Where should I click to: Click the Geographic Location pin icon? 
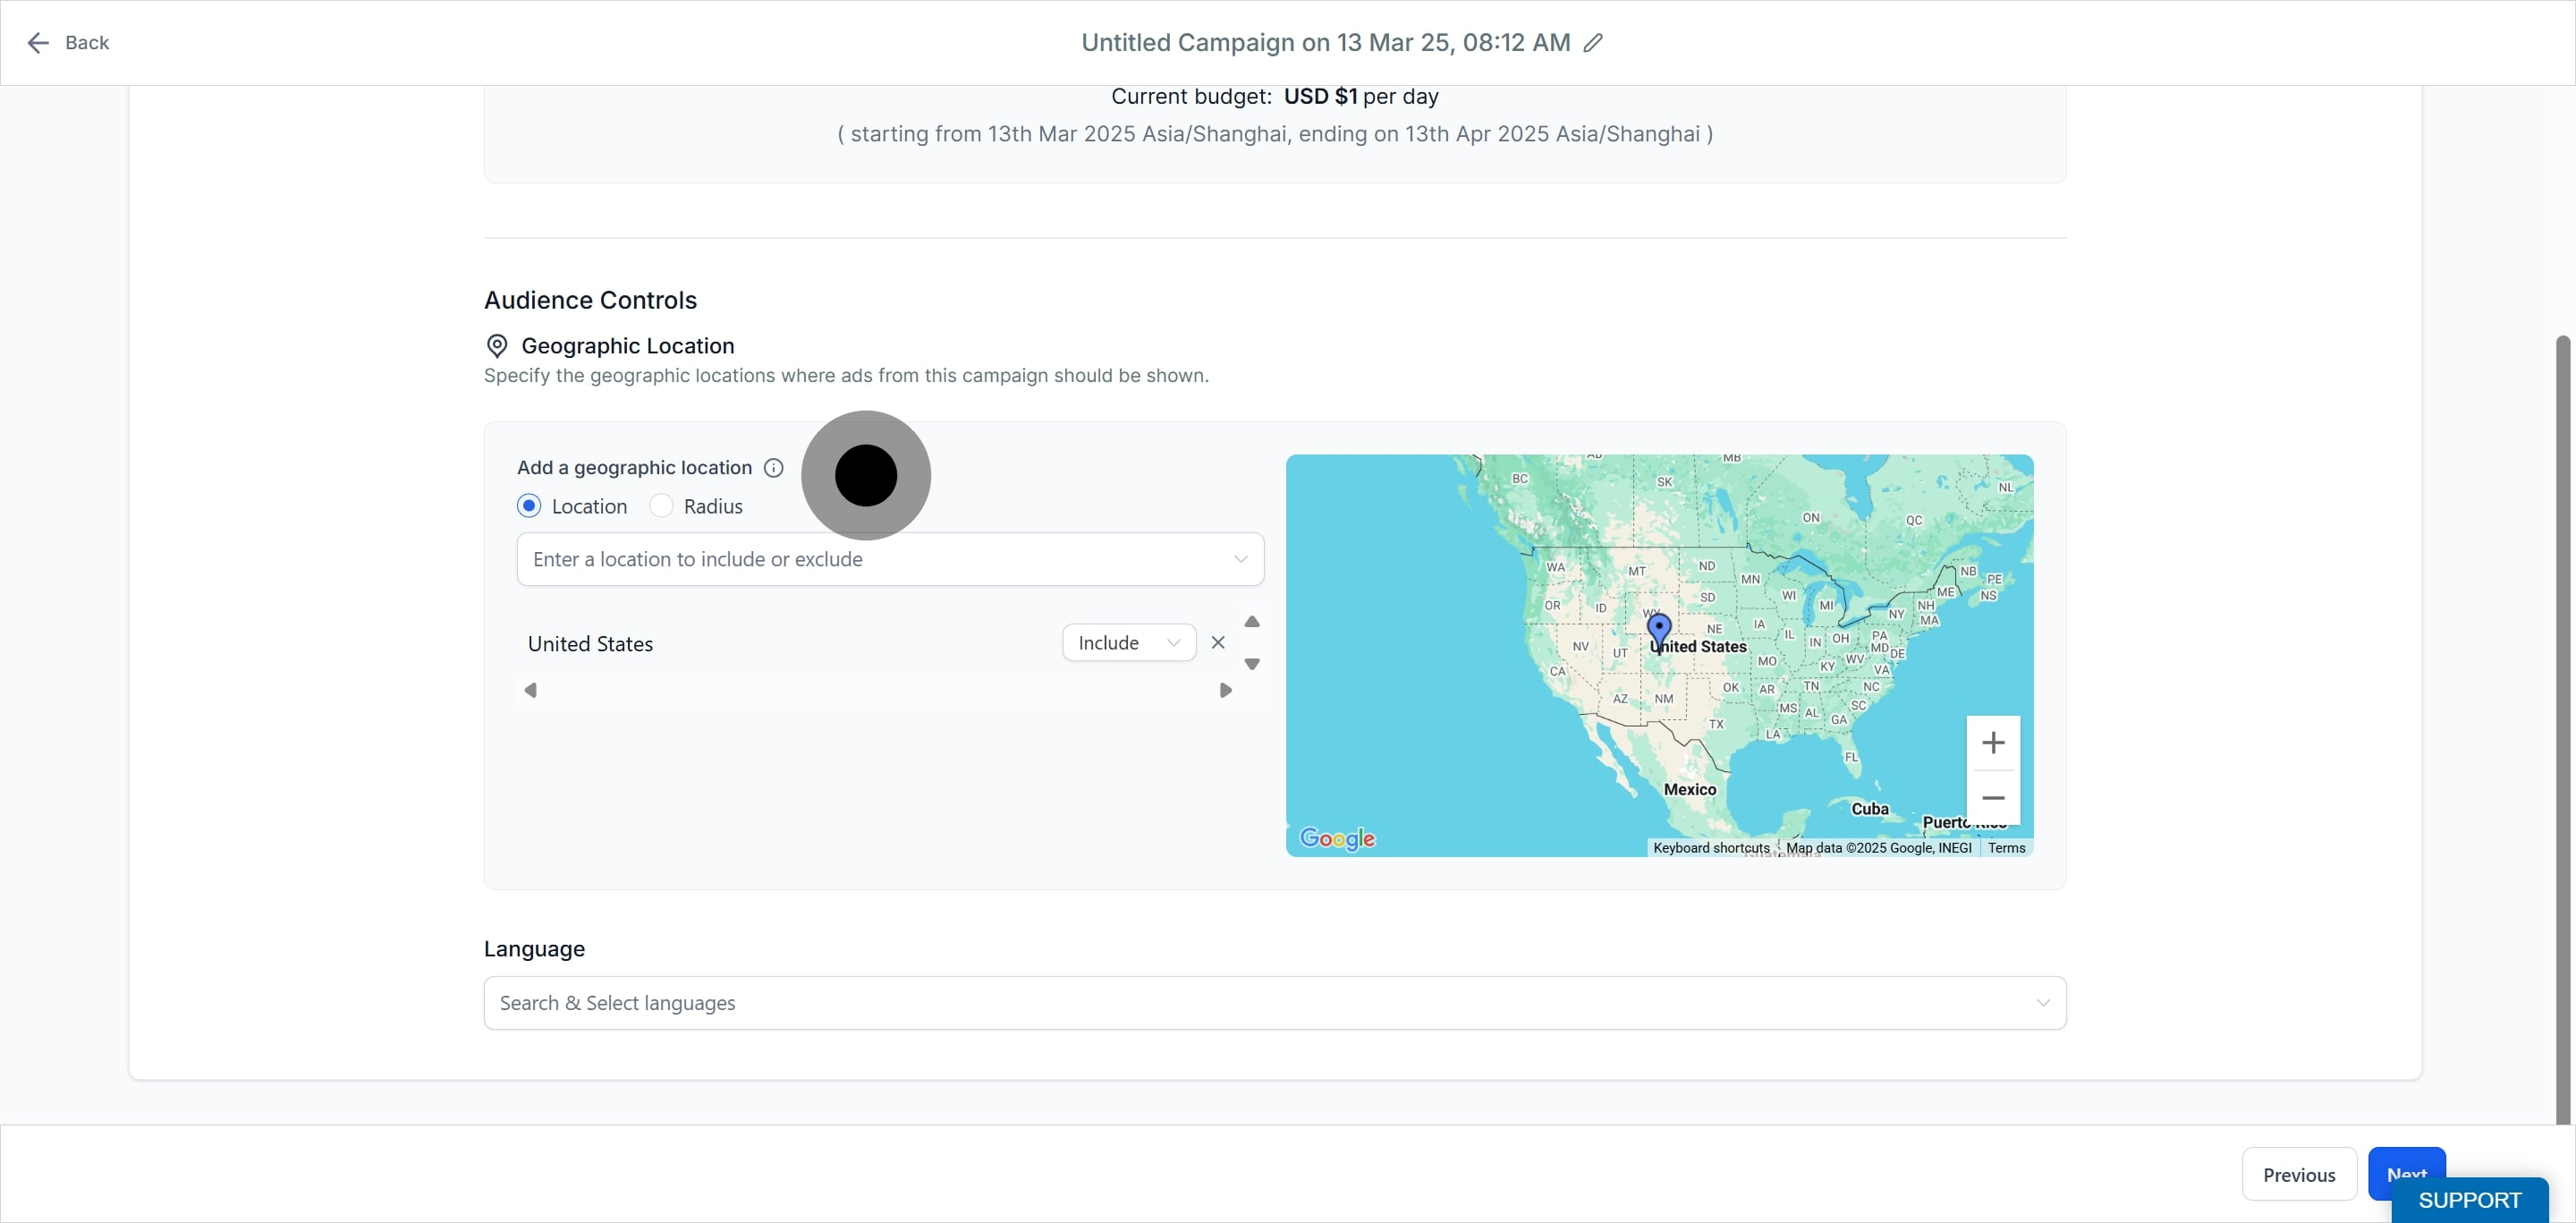point(496,346)
